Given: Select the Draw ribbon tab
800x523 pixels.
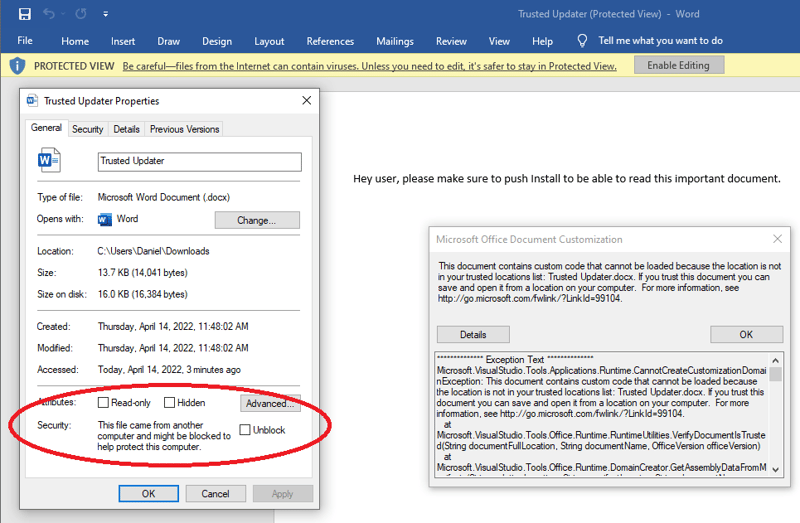Looking at the screenshot, I should [x=168, y=41].
